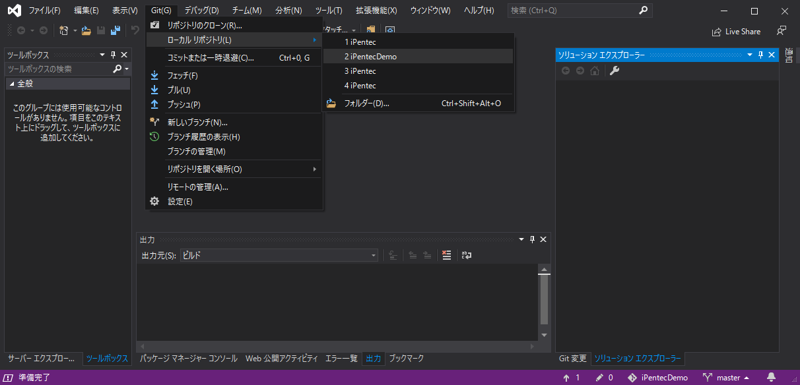Click the Save All toolbar icon
800x385 pixels.
click(115, 31)
